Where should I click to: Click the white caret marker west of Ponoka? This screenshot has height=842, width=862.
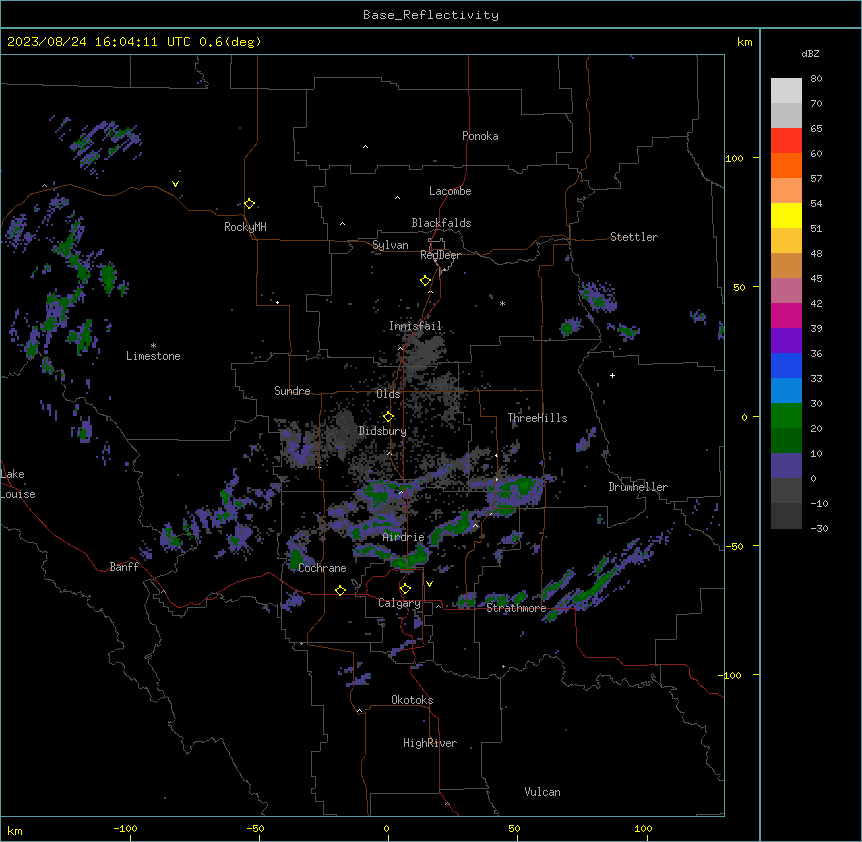click(x=365, y=147)
